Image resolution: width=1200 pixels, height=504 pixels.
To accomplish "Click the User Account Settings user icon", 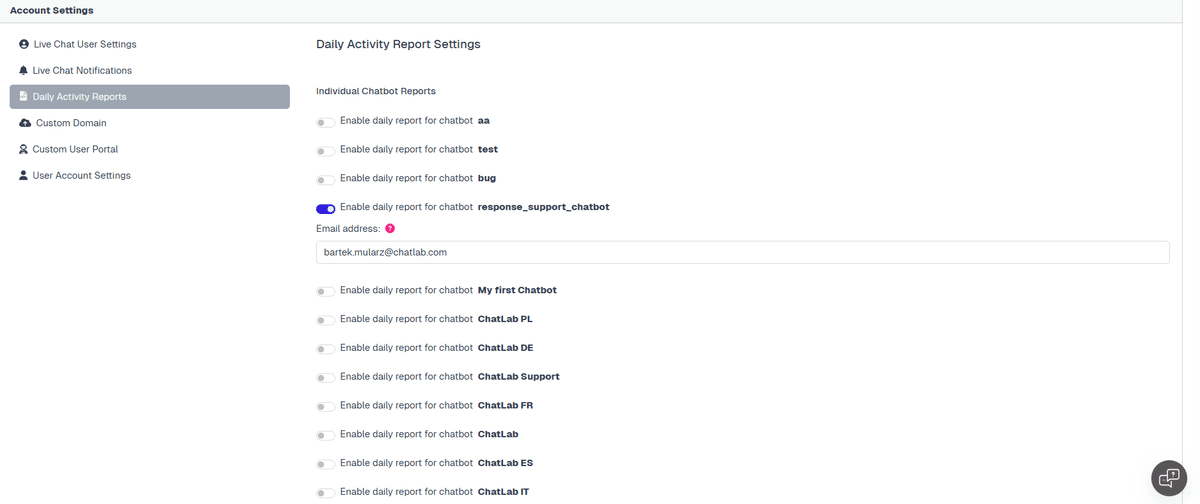I will 24,176.
